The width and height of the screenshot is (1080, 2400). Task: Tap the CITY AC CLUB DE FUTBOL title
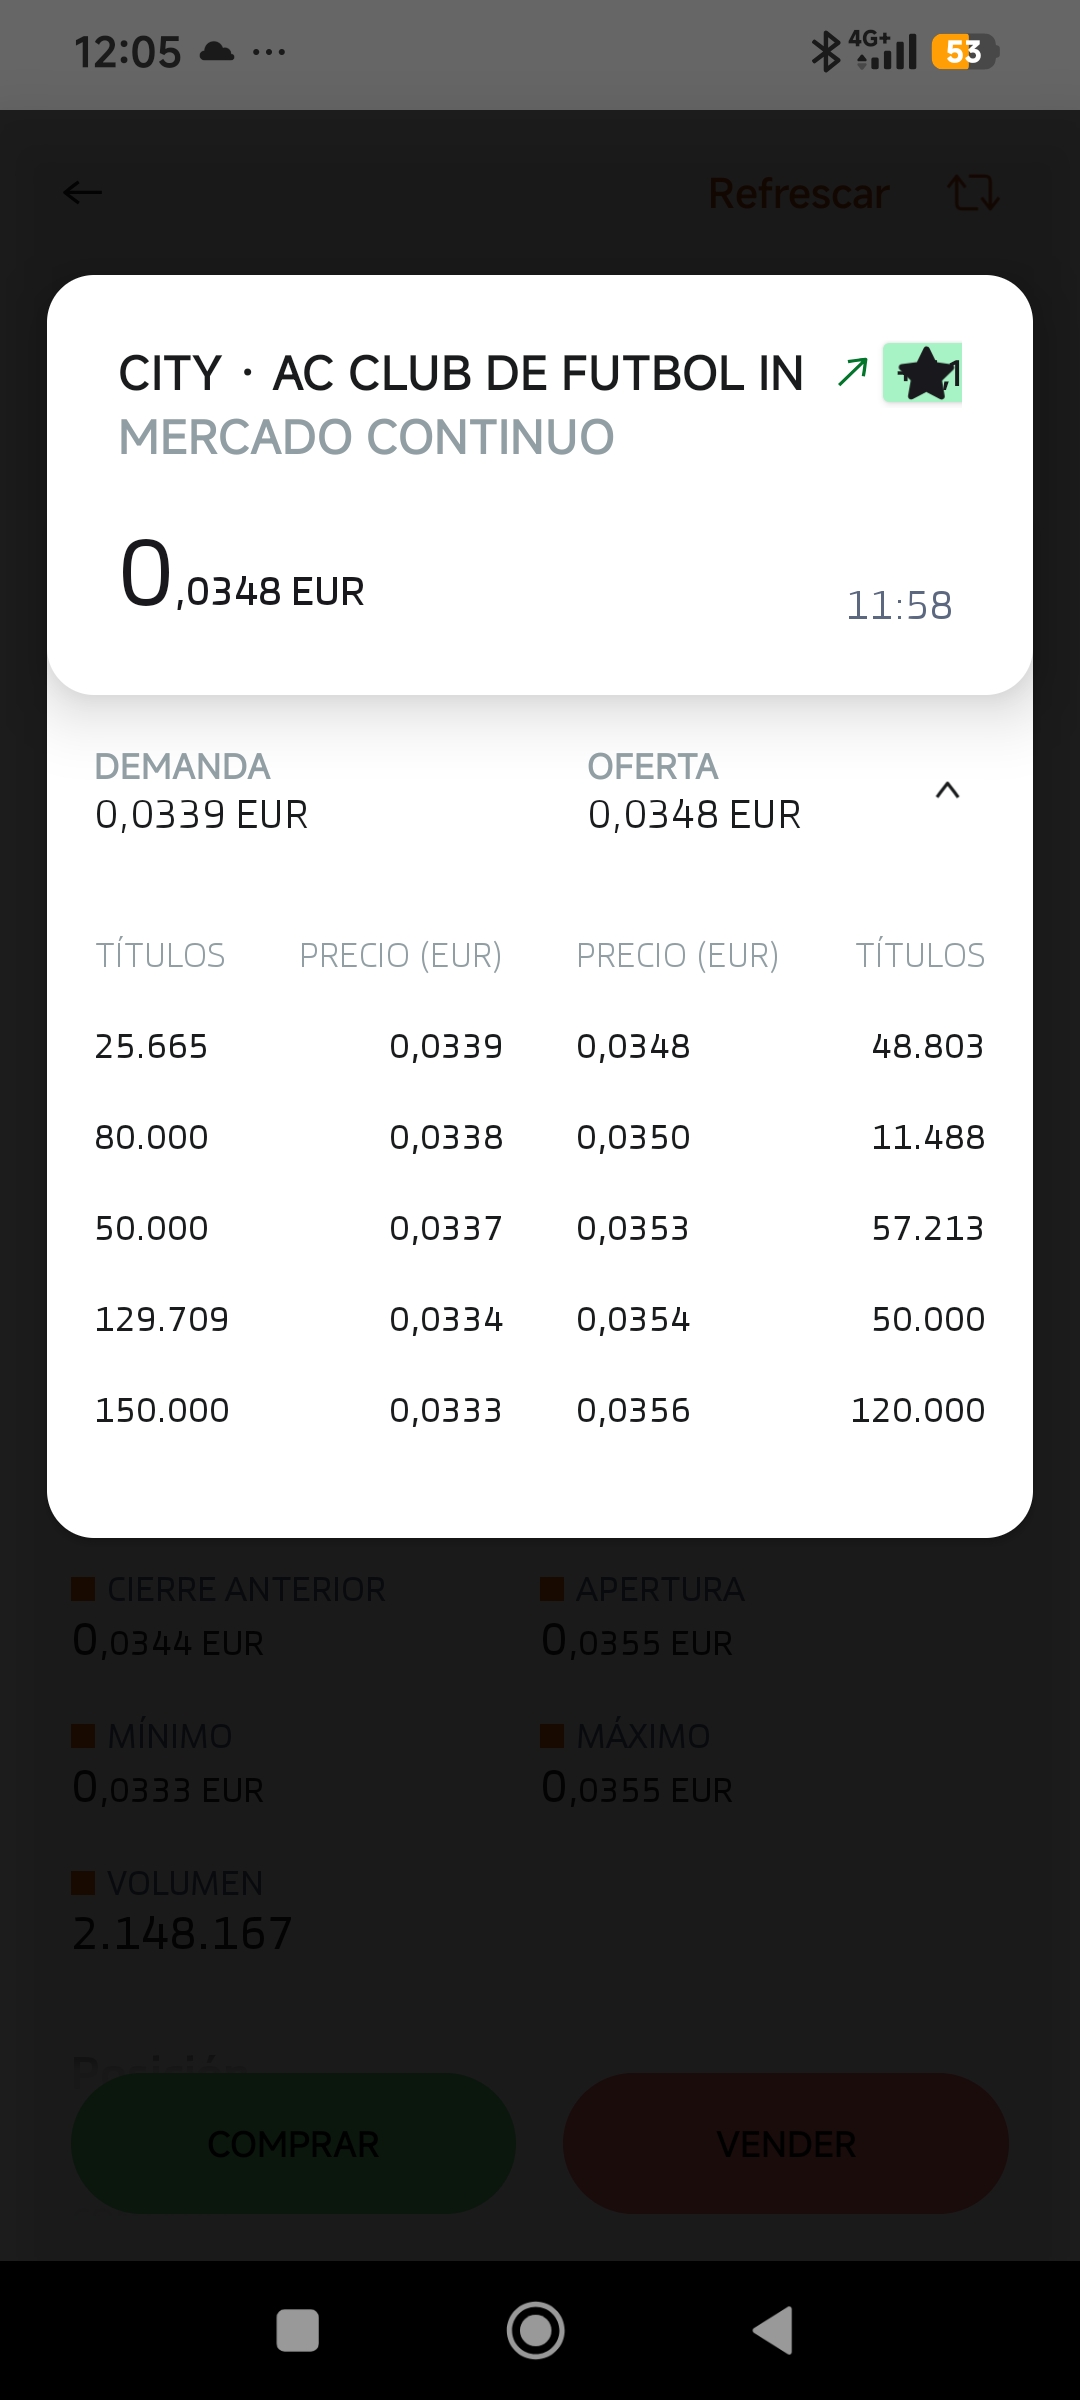(x=461, y=374)
